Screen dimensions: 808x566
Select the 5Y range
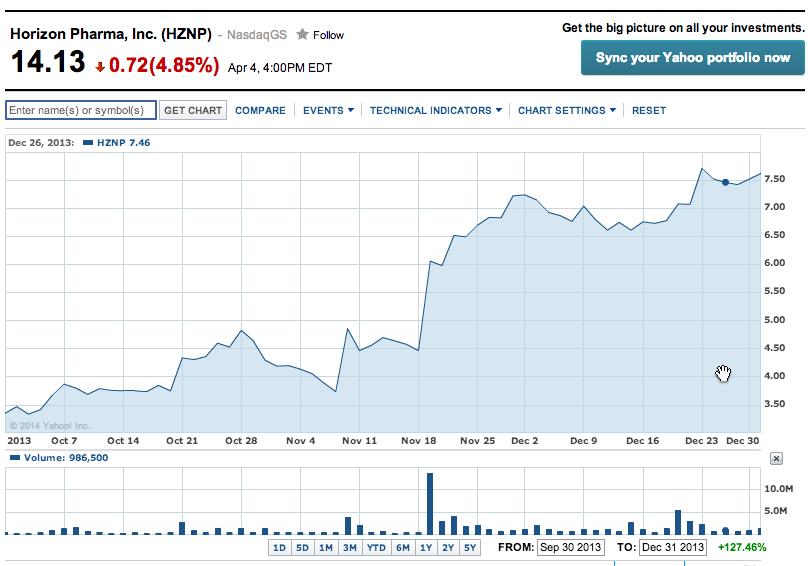pyautogui.click(x=470, y=547)
